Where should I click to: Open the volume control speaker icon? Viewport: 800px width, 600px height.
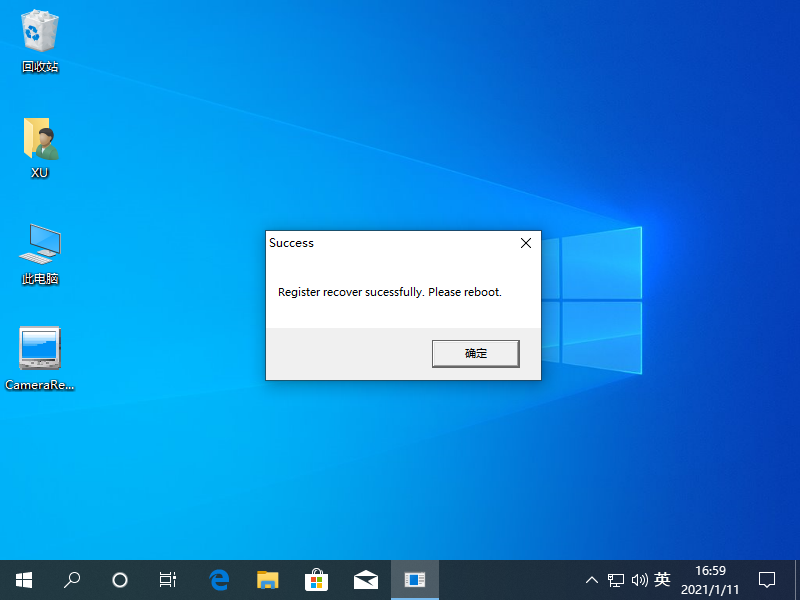[640, 579]
